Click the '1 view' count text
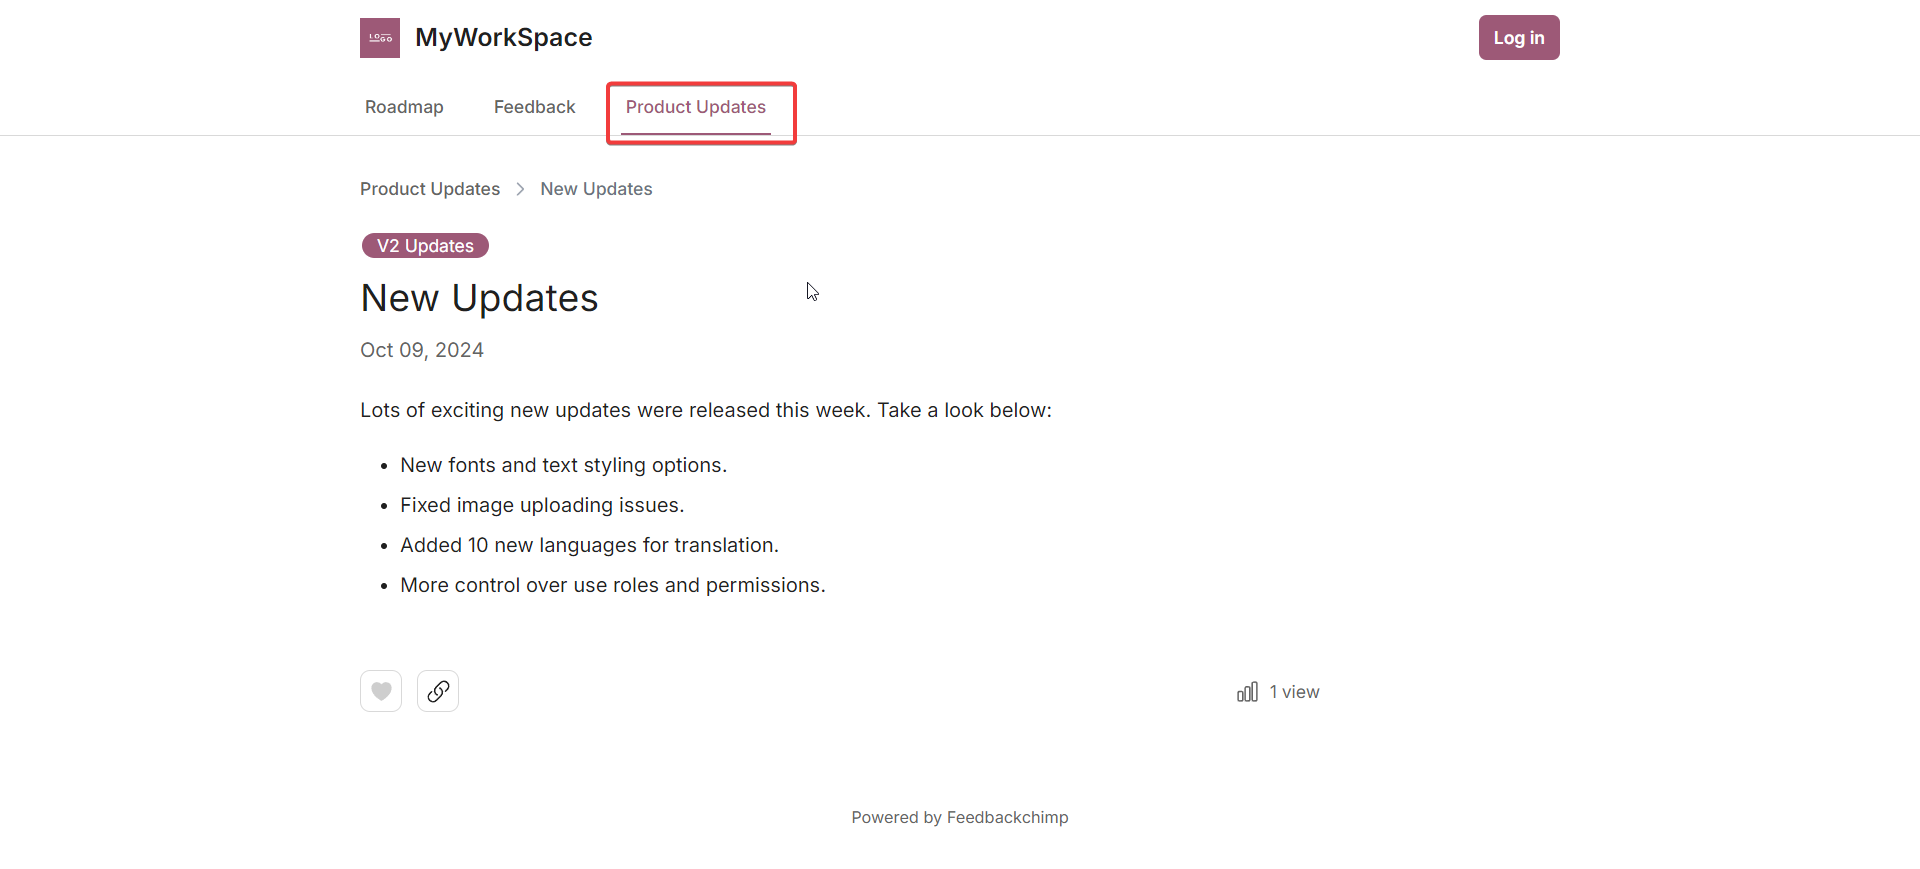1920x869 pixels. point(1294,692)
